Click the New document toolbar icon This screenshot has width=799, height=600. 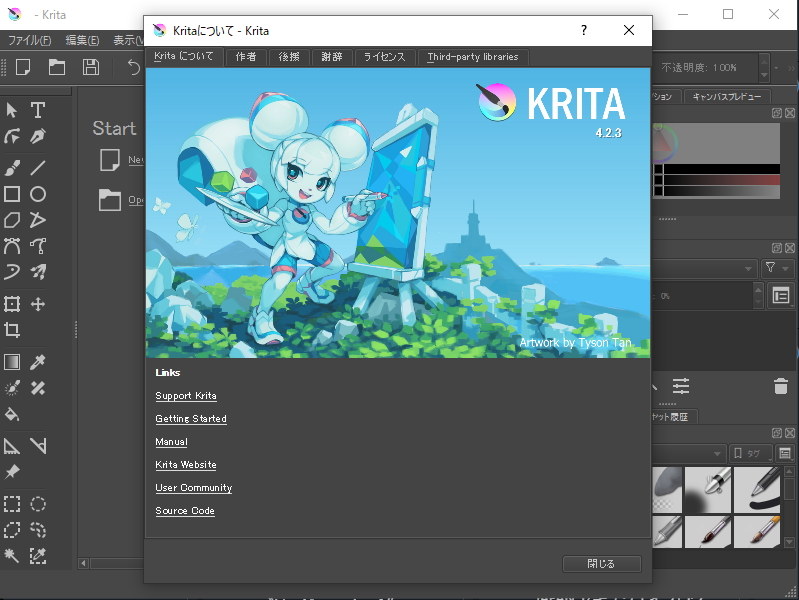click(23, 67)
